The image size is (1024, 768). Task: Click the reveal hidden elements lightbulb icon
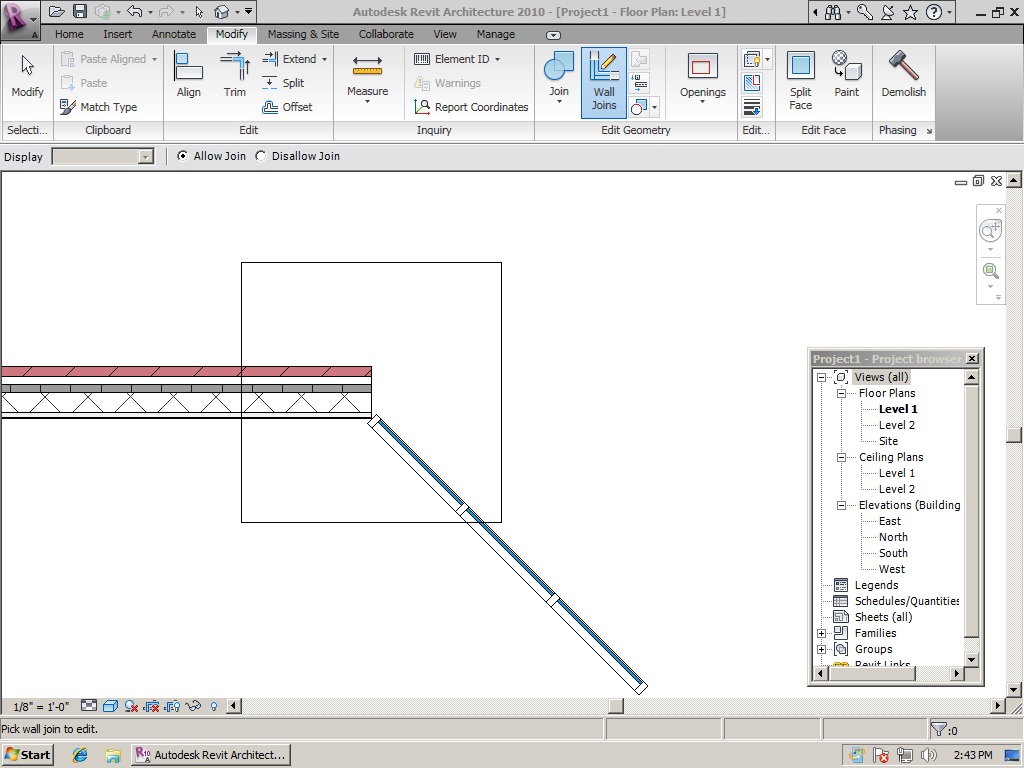(x=214, y=706)
